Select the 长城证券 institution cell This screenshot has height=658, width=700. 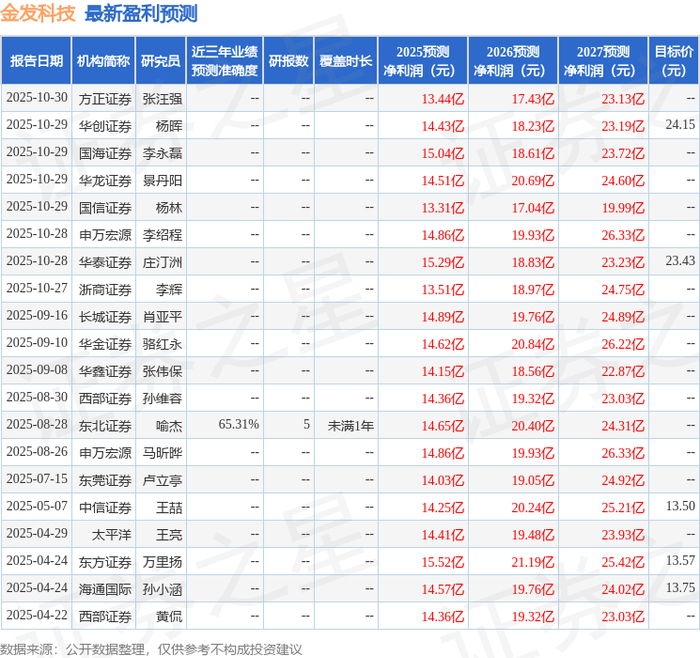pos(105,317)
